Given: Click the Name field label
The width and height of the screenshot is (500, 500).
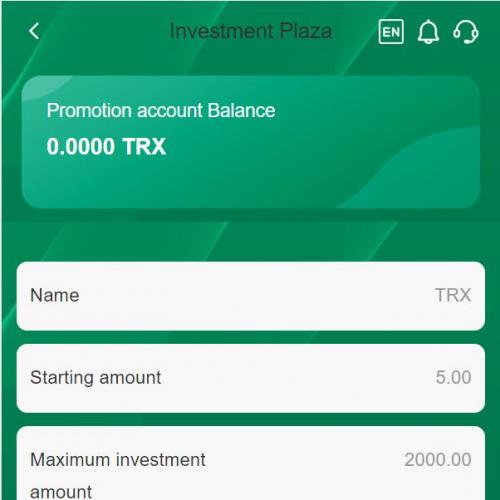Looking at the screenshot, I should [x=55, y=295].
